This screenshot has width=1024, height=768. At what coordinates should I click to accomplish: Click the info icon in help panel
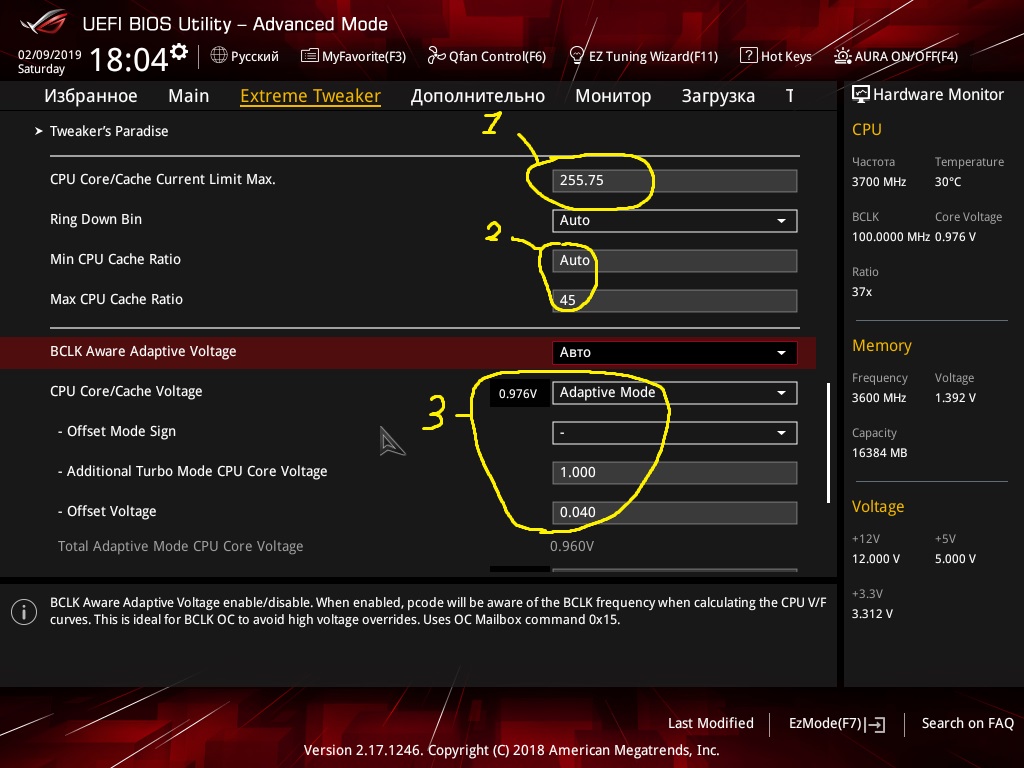coord(24,612)
